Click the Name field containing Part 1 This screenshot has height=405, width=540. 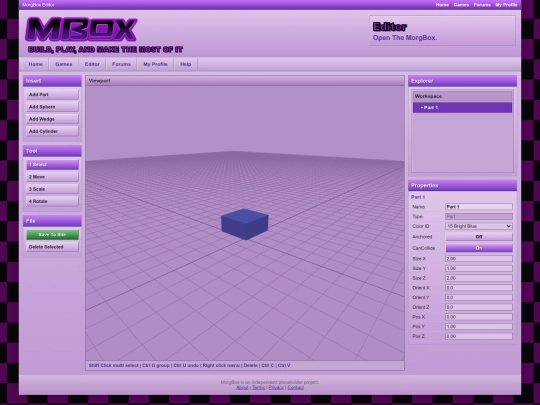479,207
